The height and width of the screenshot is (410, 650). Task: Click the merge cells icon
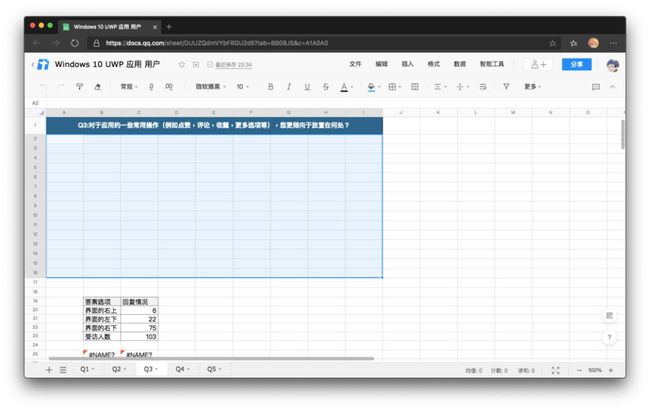click(x=415, y=87)
